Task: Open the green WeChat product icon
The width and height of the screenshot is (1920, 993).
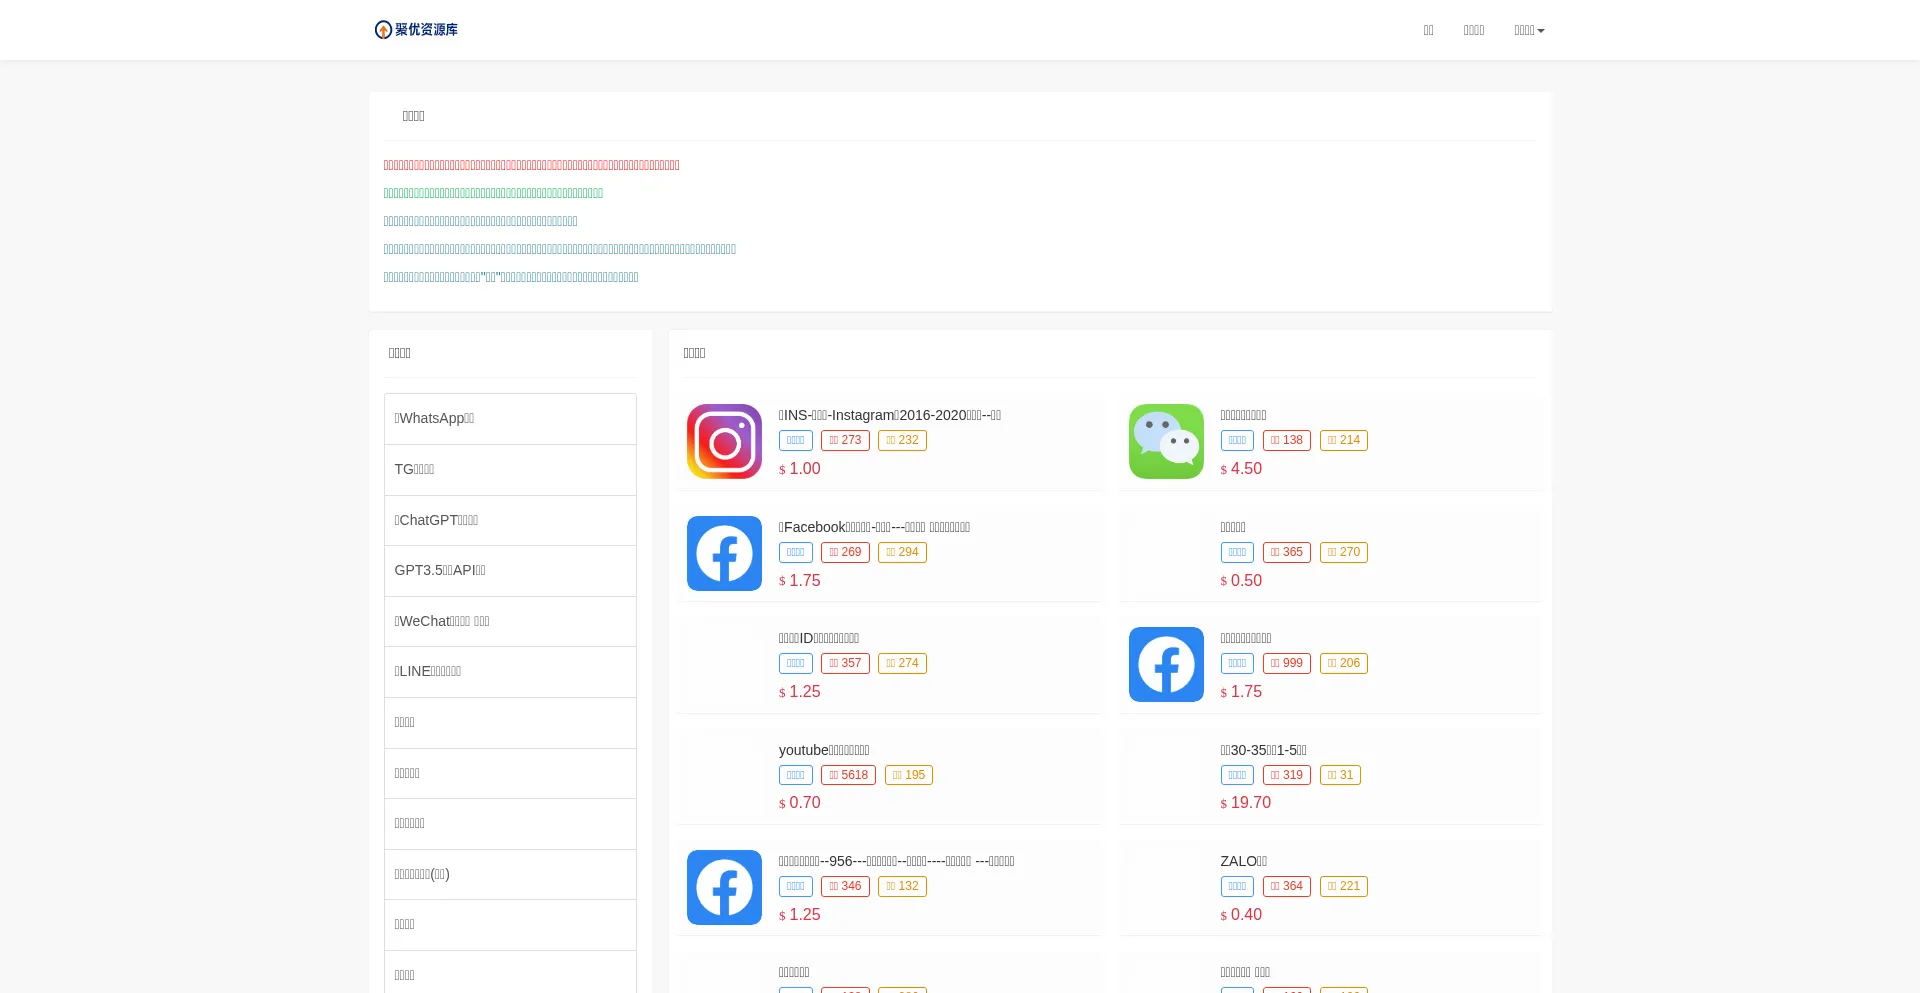Action: point(1166,441)
